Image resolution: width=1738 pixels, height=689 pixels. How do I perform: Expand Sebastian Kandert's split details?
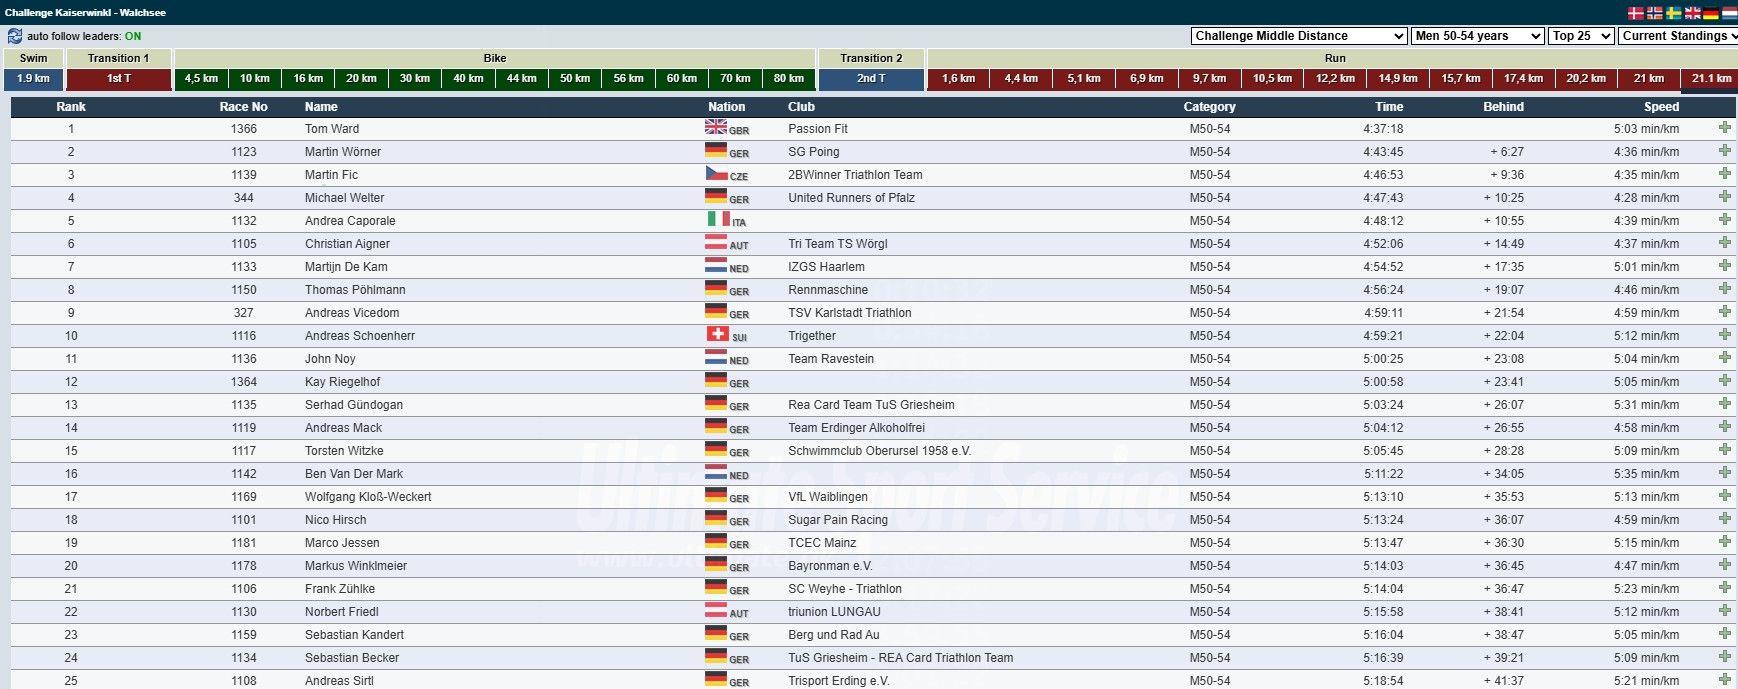pyautogui.click(x=1725, y=634)
